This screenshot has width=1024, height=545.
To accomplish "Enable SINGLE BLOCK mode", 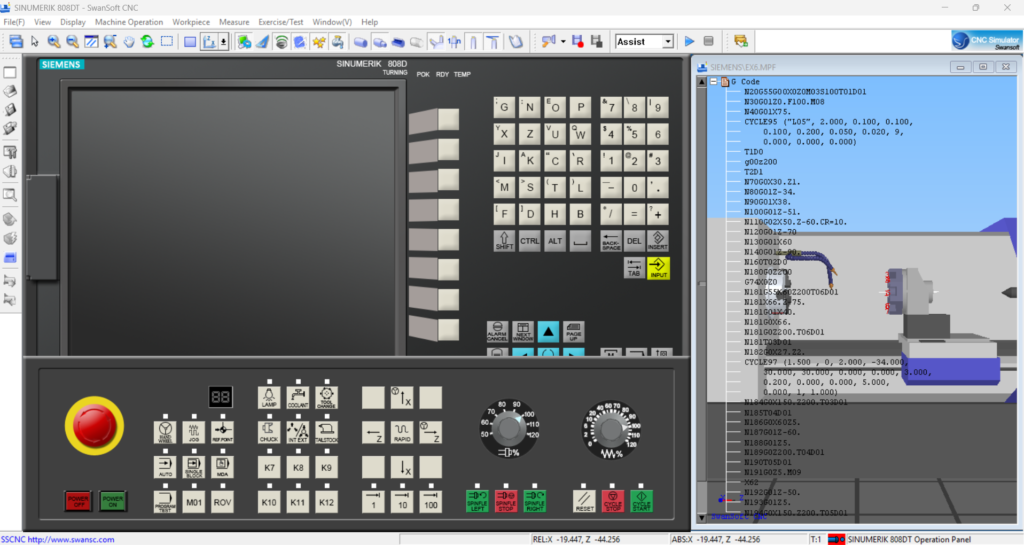I will pyautogui.click(x=194, y=466).
